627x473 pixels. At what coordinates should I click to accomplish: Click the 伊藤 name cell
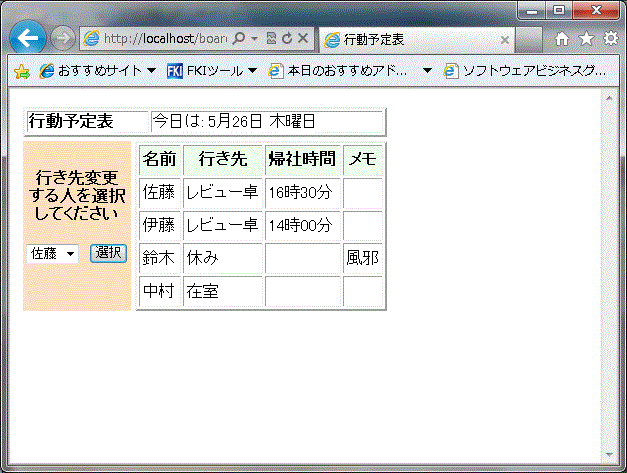(x=160, y=226)
